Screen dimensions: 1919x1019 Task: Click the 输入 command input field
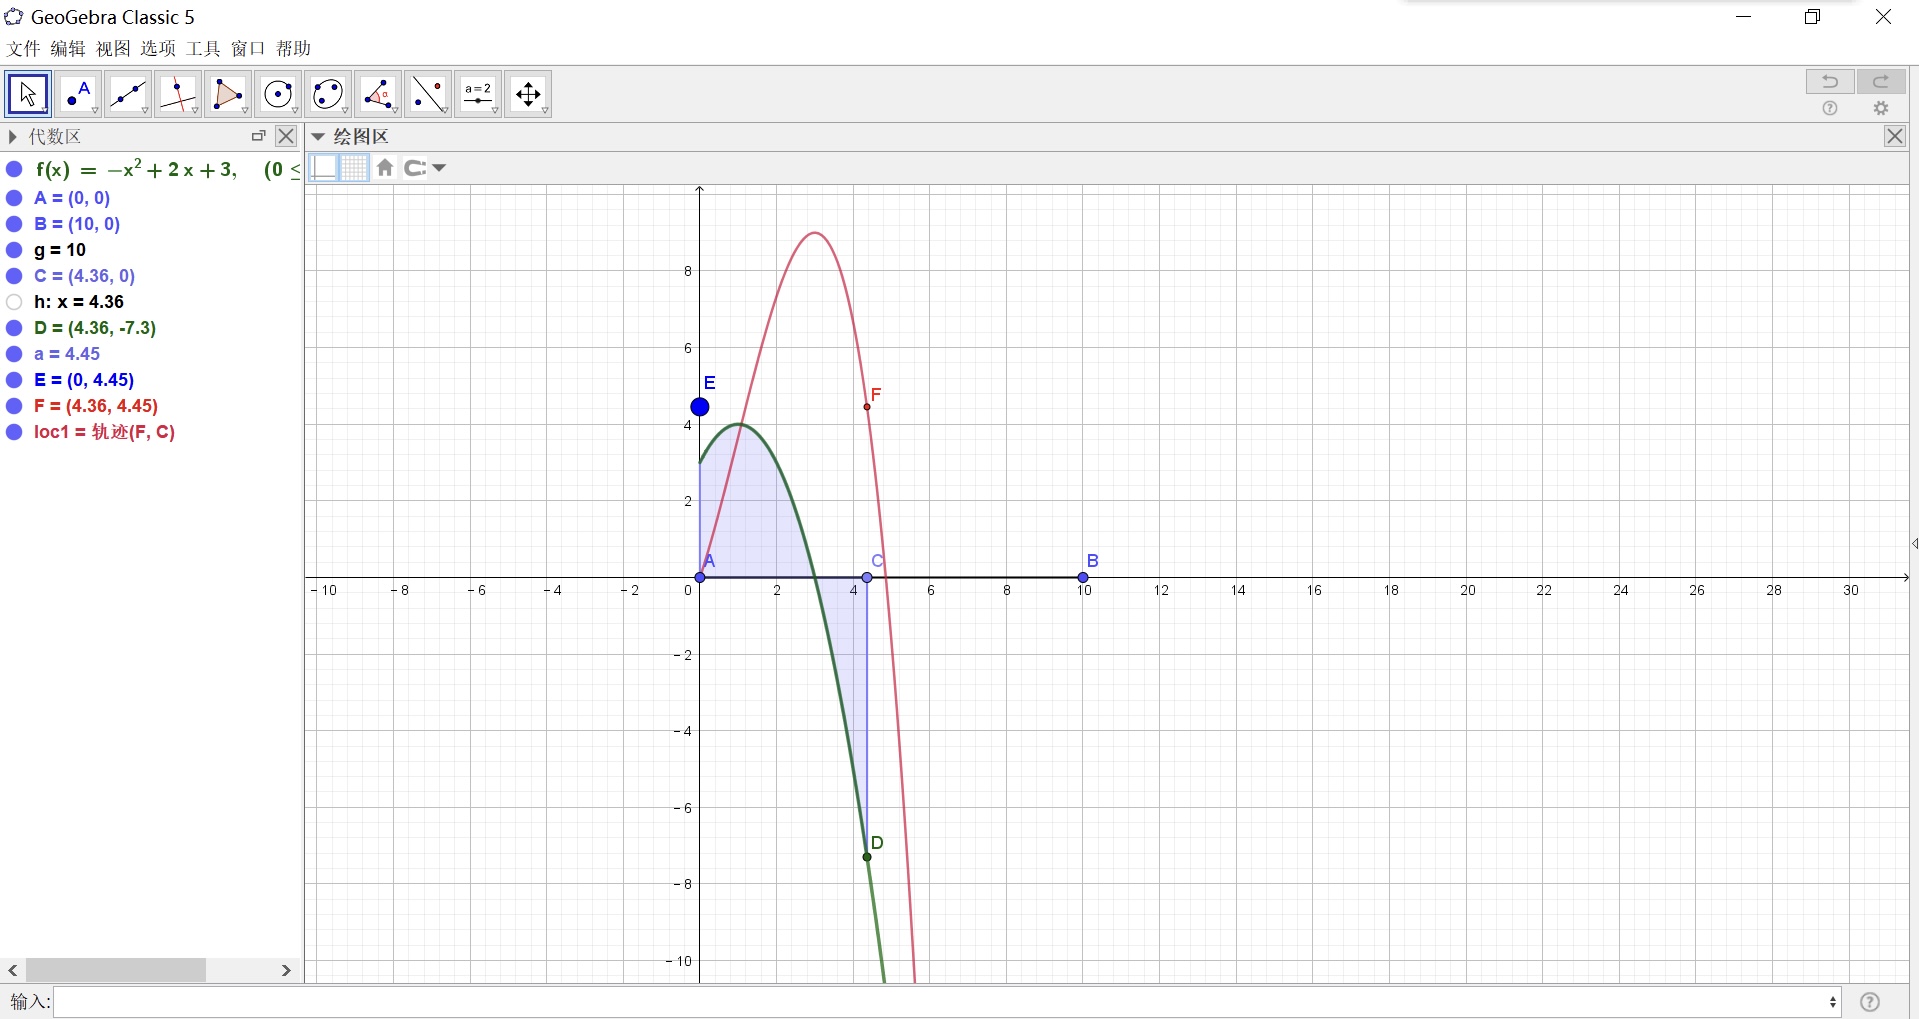click(947, 1002)
